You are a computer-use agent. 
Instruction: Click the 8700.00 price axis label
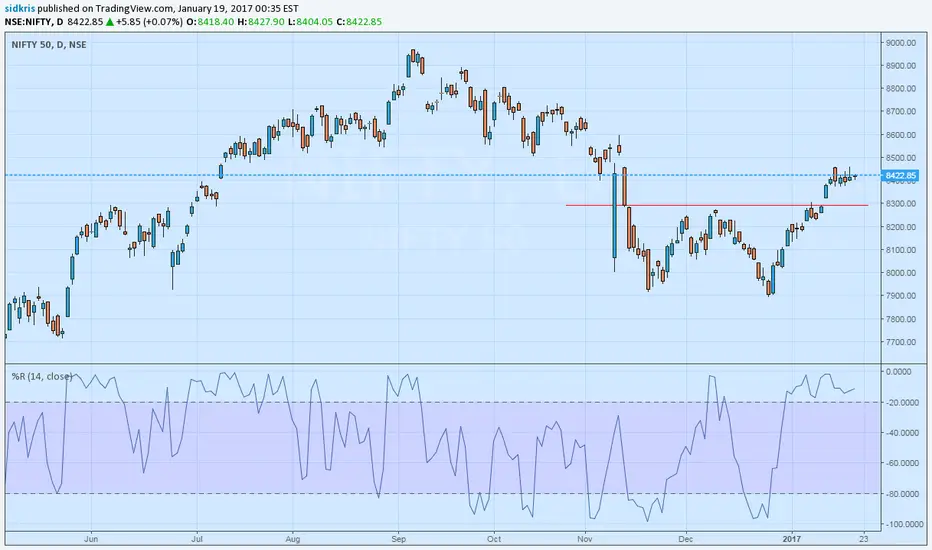click(901, 112)
